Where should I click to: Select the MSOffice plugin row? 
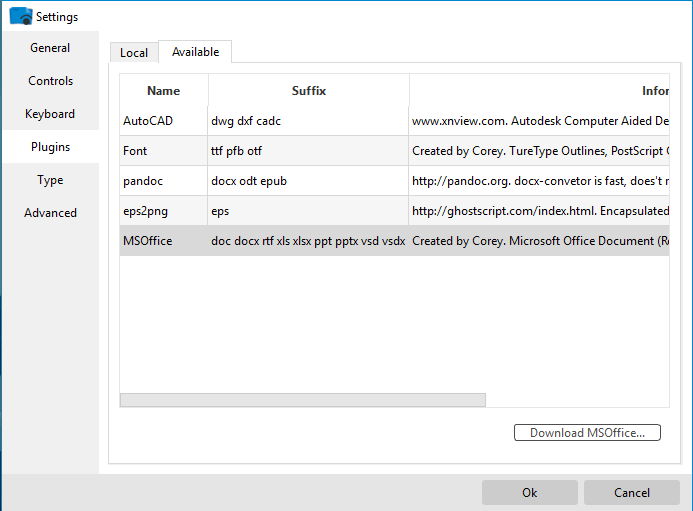394,241
